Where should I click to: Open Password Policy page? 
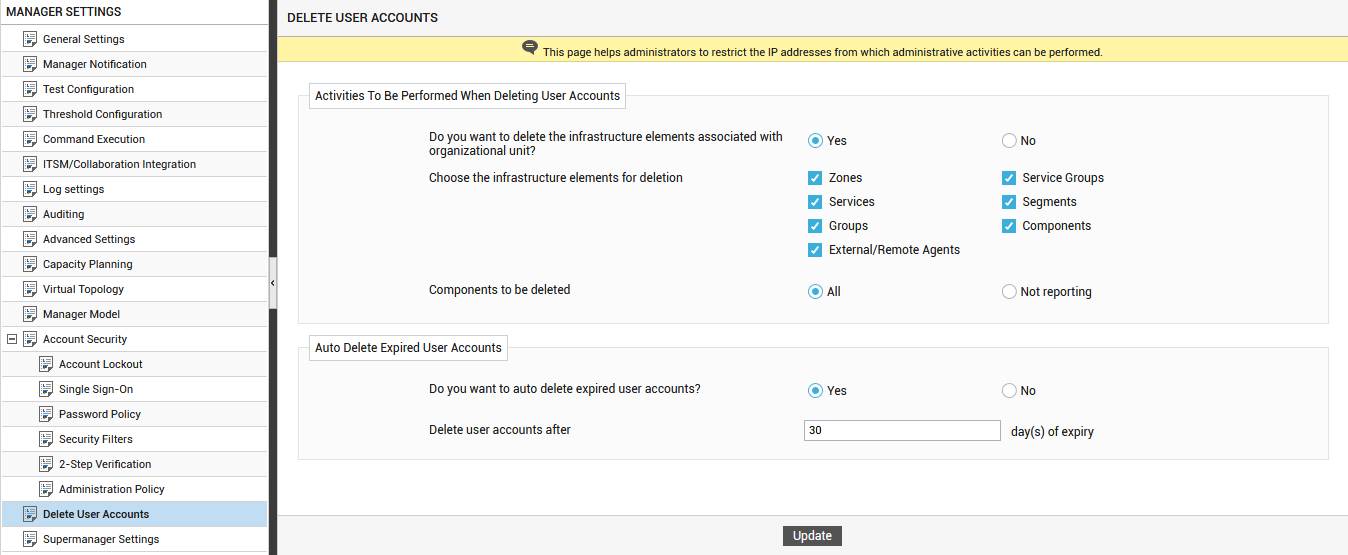pos(100,414)
